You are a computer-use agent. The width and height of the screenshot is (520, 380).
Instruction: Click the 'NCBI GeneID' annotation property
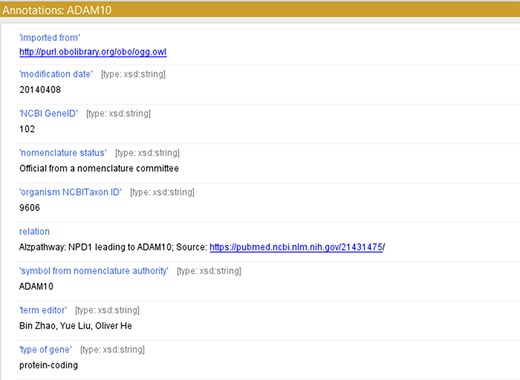49,113
